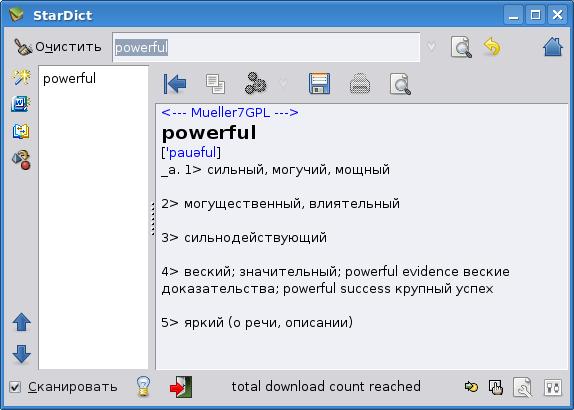This screenshot has height=410, width=574.
Task: Click the bold powerful headword
Action: (x=209, y=133)
